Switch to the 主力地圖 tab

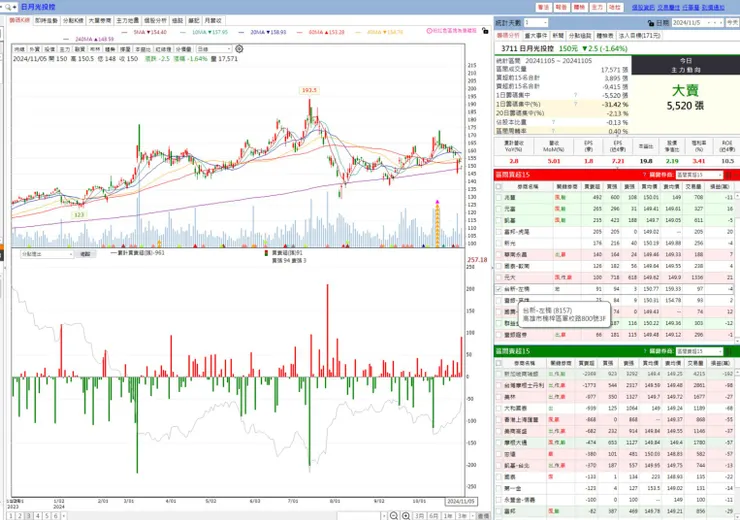(x=127, y=20)
